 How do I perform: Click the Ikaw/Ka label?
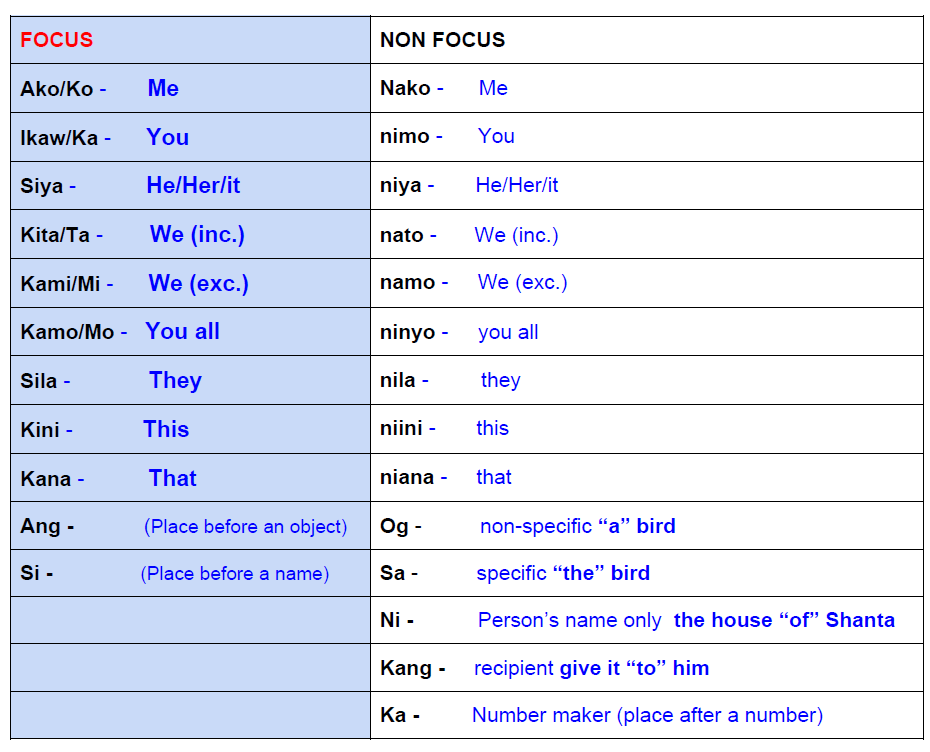pos(59,138)
